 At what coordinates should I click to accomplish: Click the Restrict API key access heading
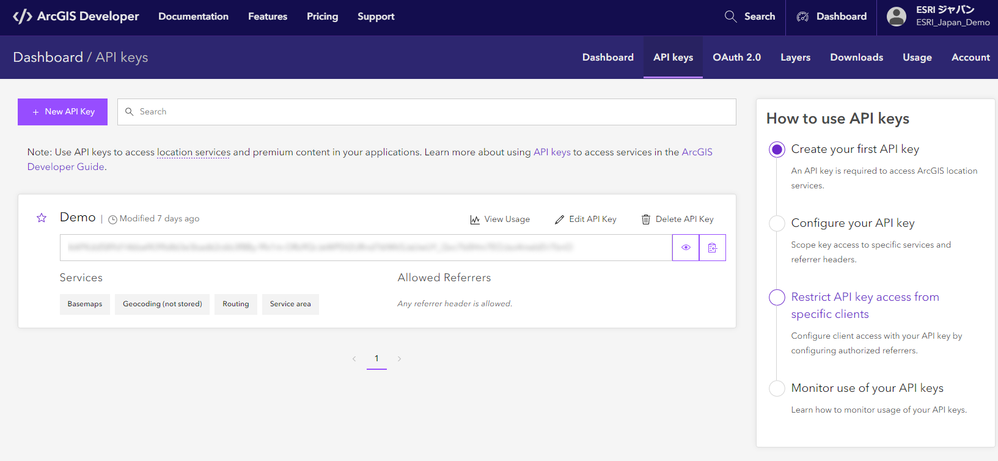pyautogui.click(x=865, y=306)
